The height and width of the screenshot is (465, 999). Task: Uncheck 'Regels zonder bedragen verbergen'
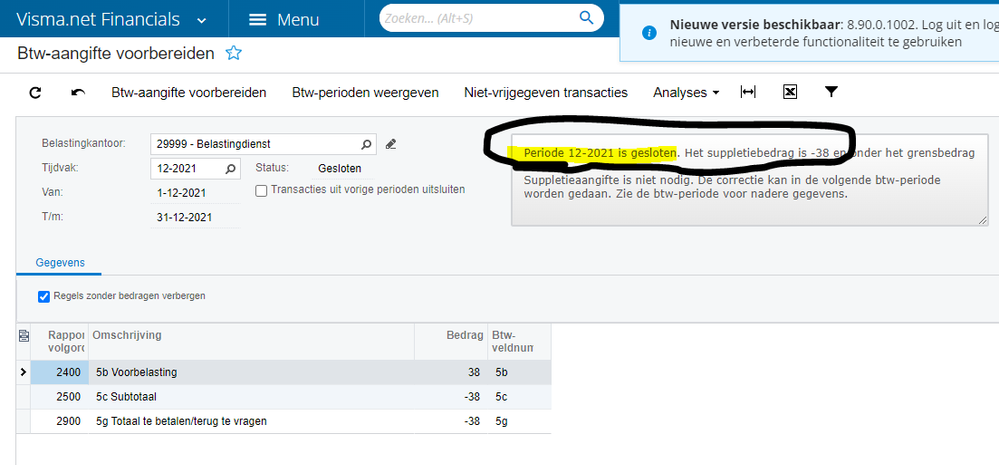tap(44, 296)
